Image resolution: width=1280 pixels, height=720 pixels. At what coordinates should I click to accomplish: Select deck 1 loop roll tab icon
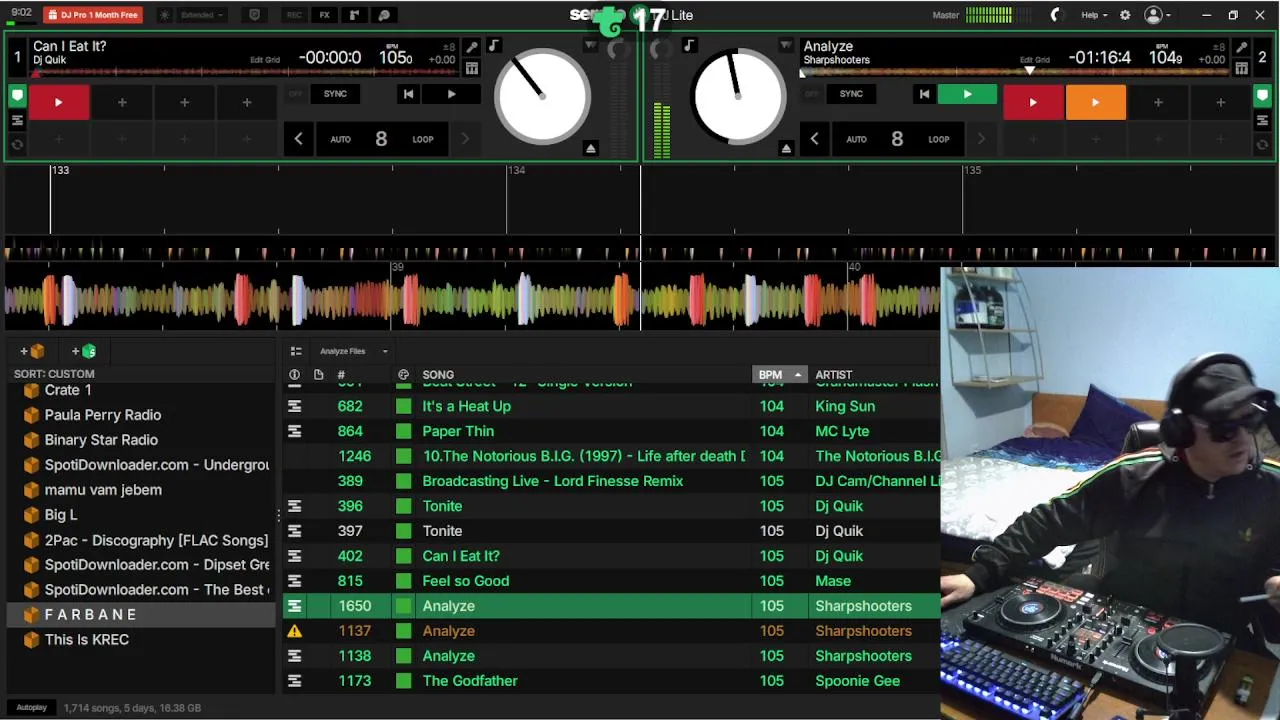pos(17,144)
